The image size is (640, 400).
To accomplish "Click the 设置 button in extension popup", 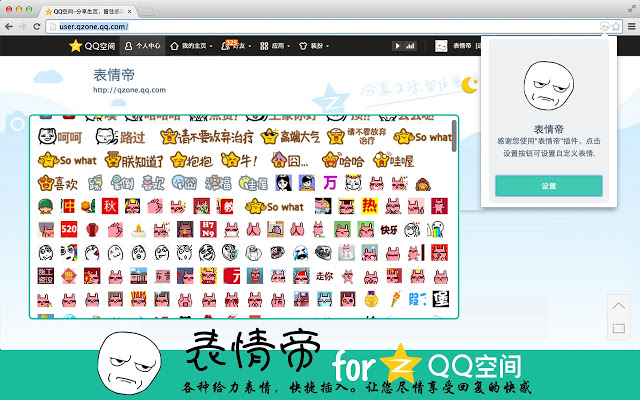I will tap(549, 186).
